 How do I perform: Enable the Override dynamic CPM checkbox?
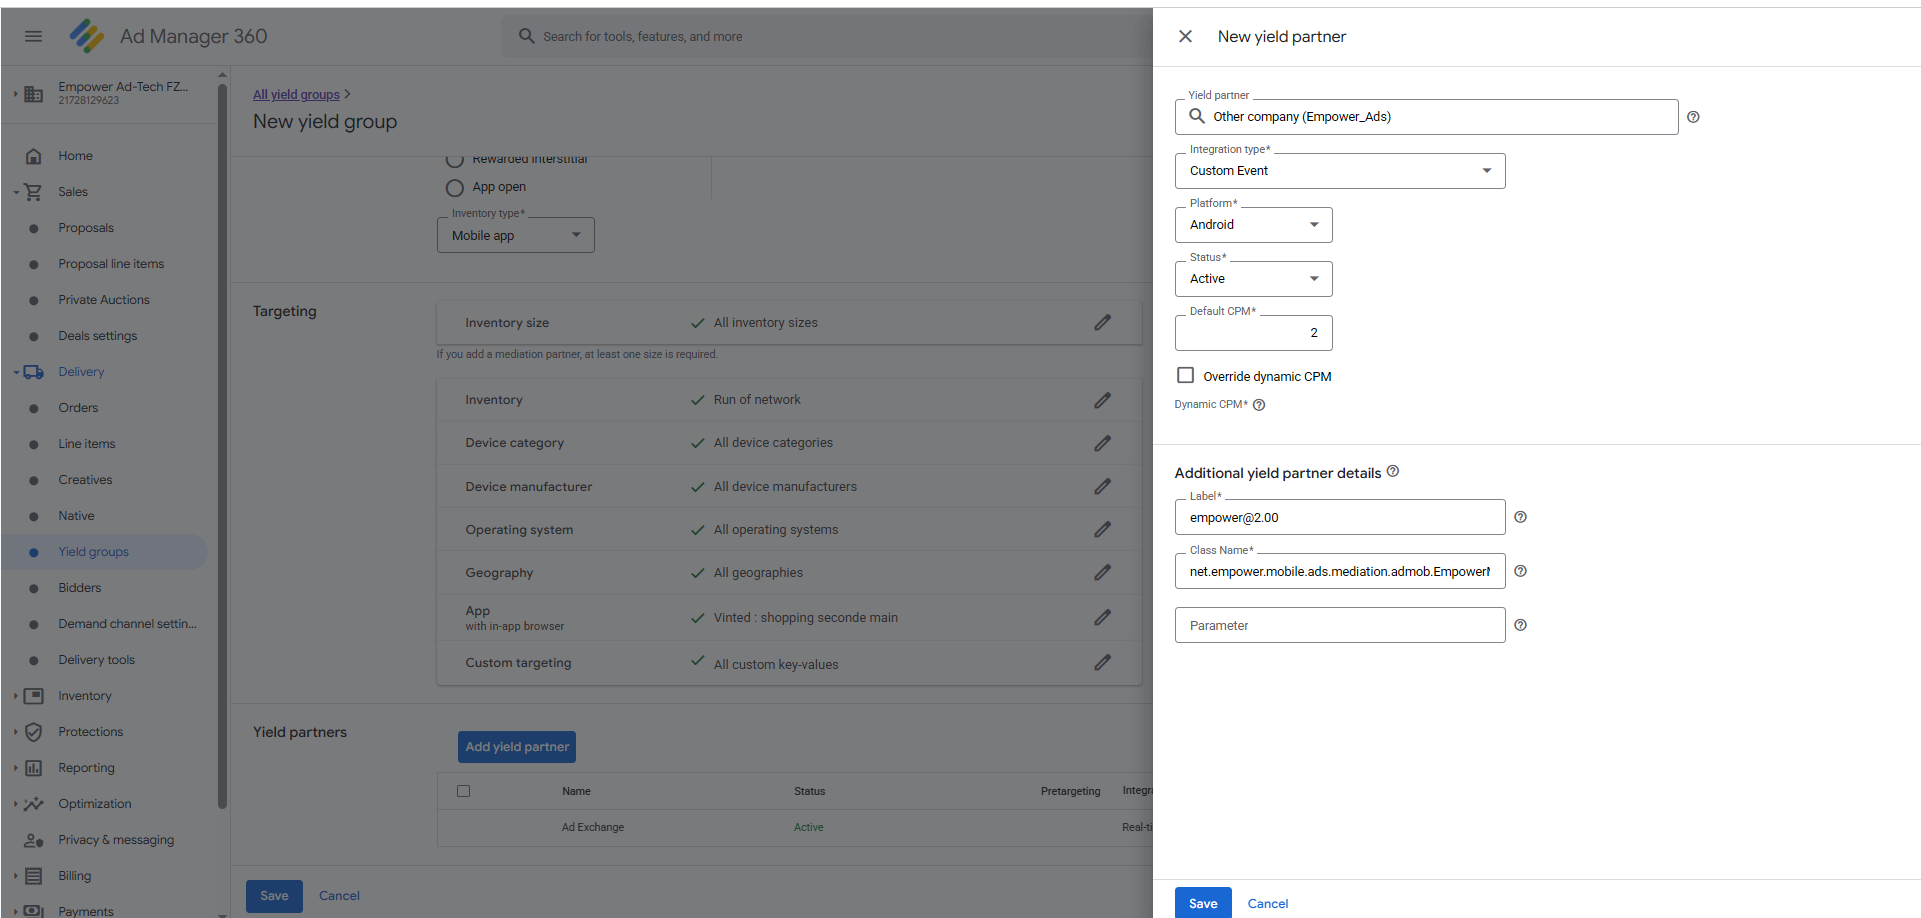pos(1185,375)
